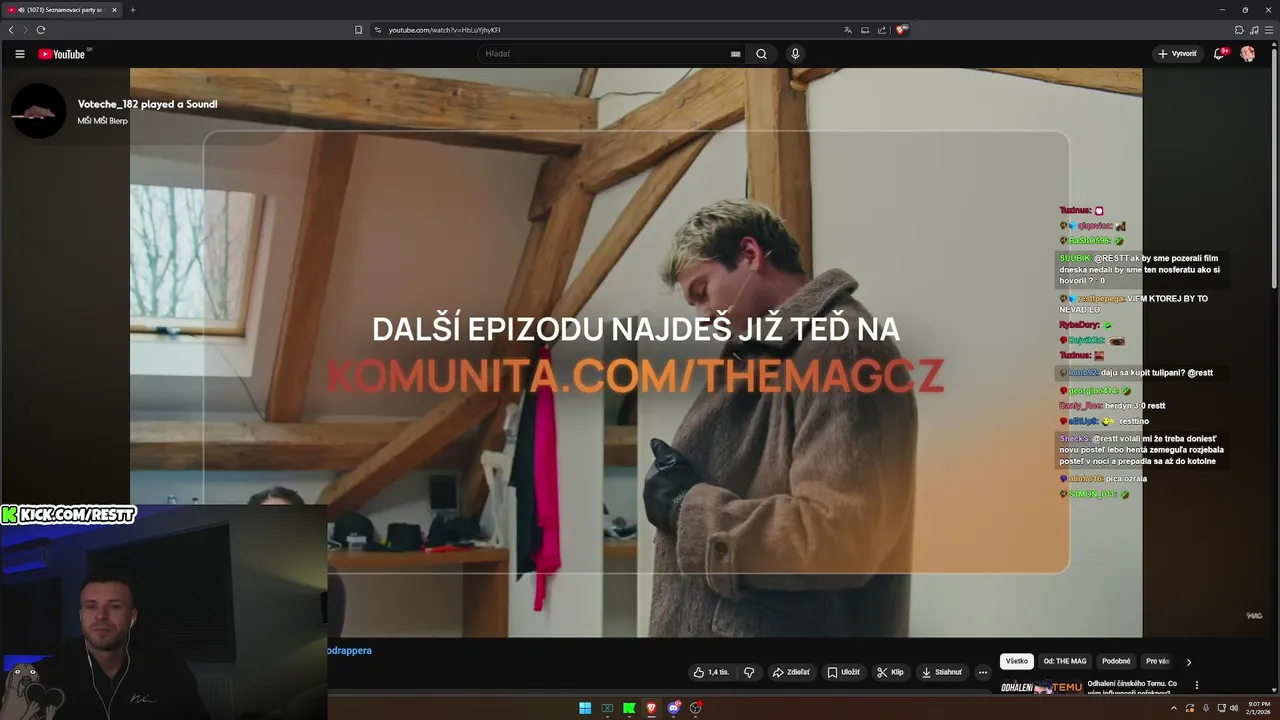
Task: Open the on-screen keyboard in the search box
Action: [x=736, y=54]
